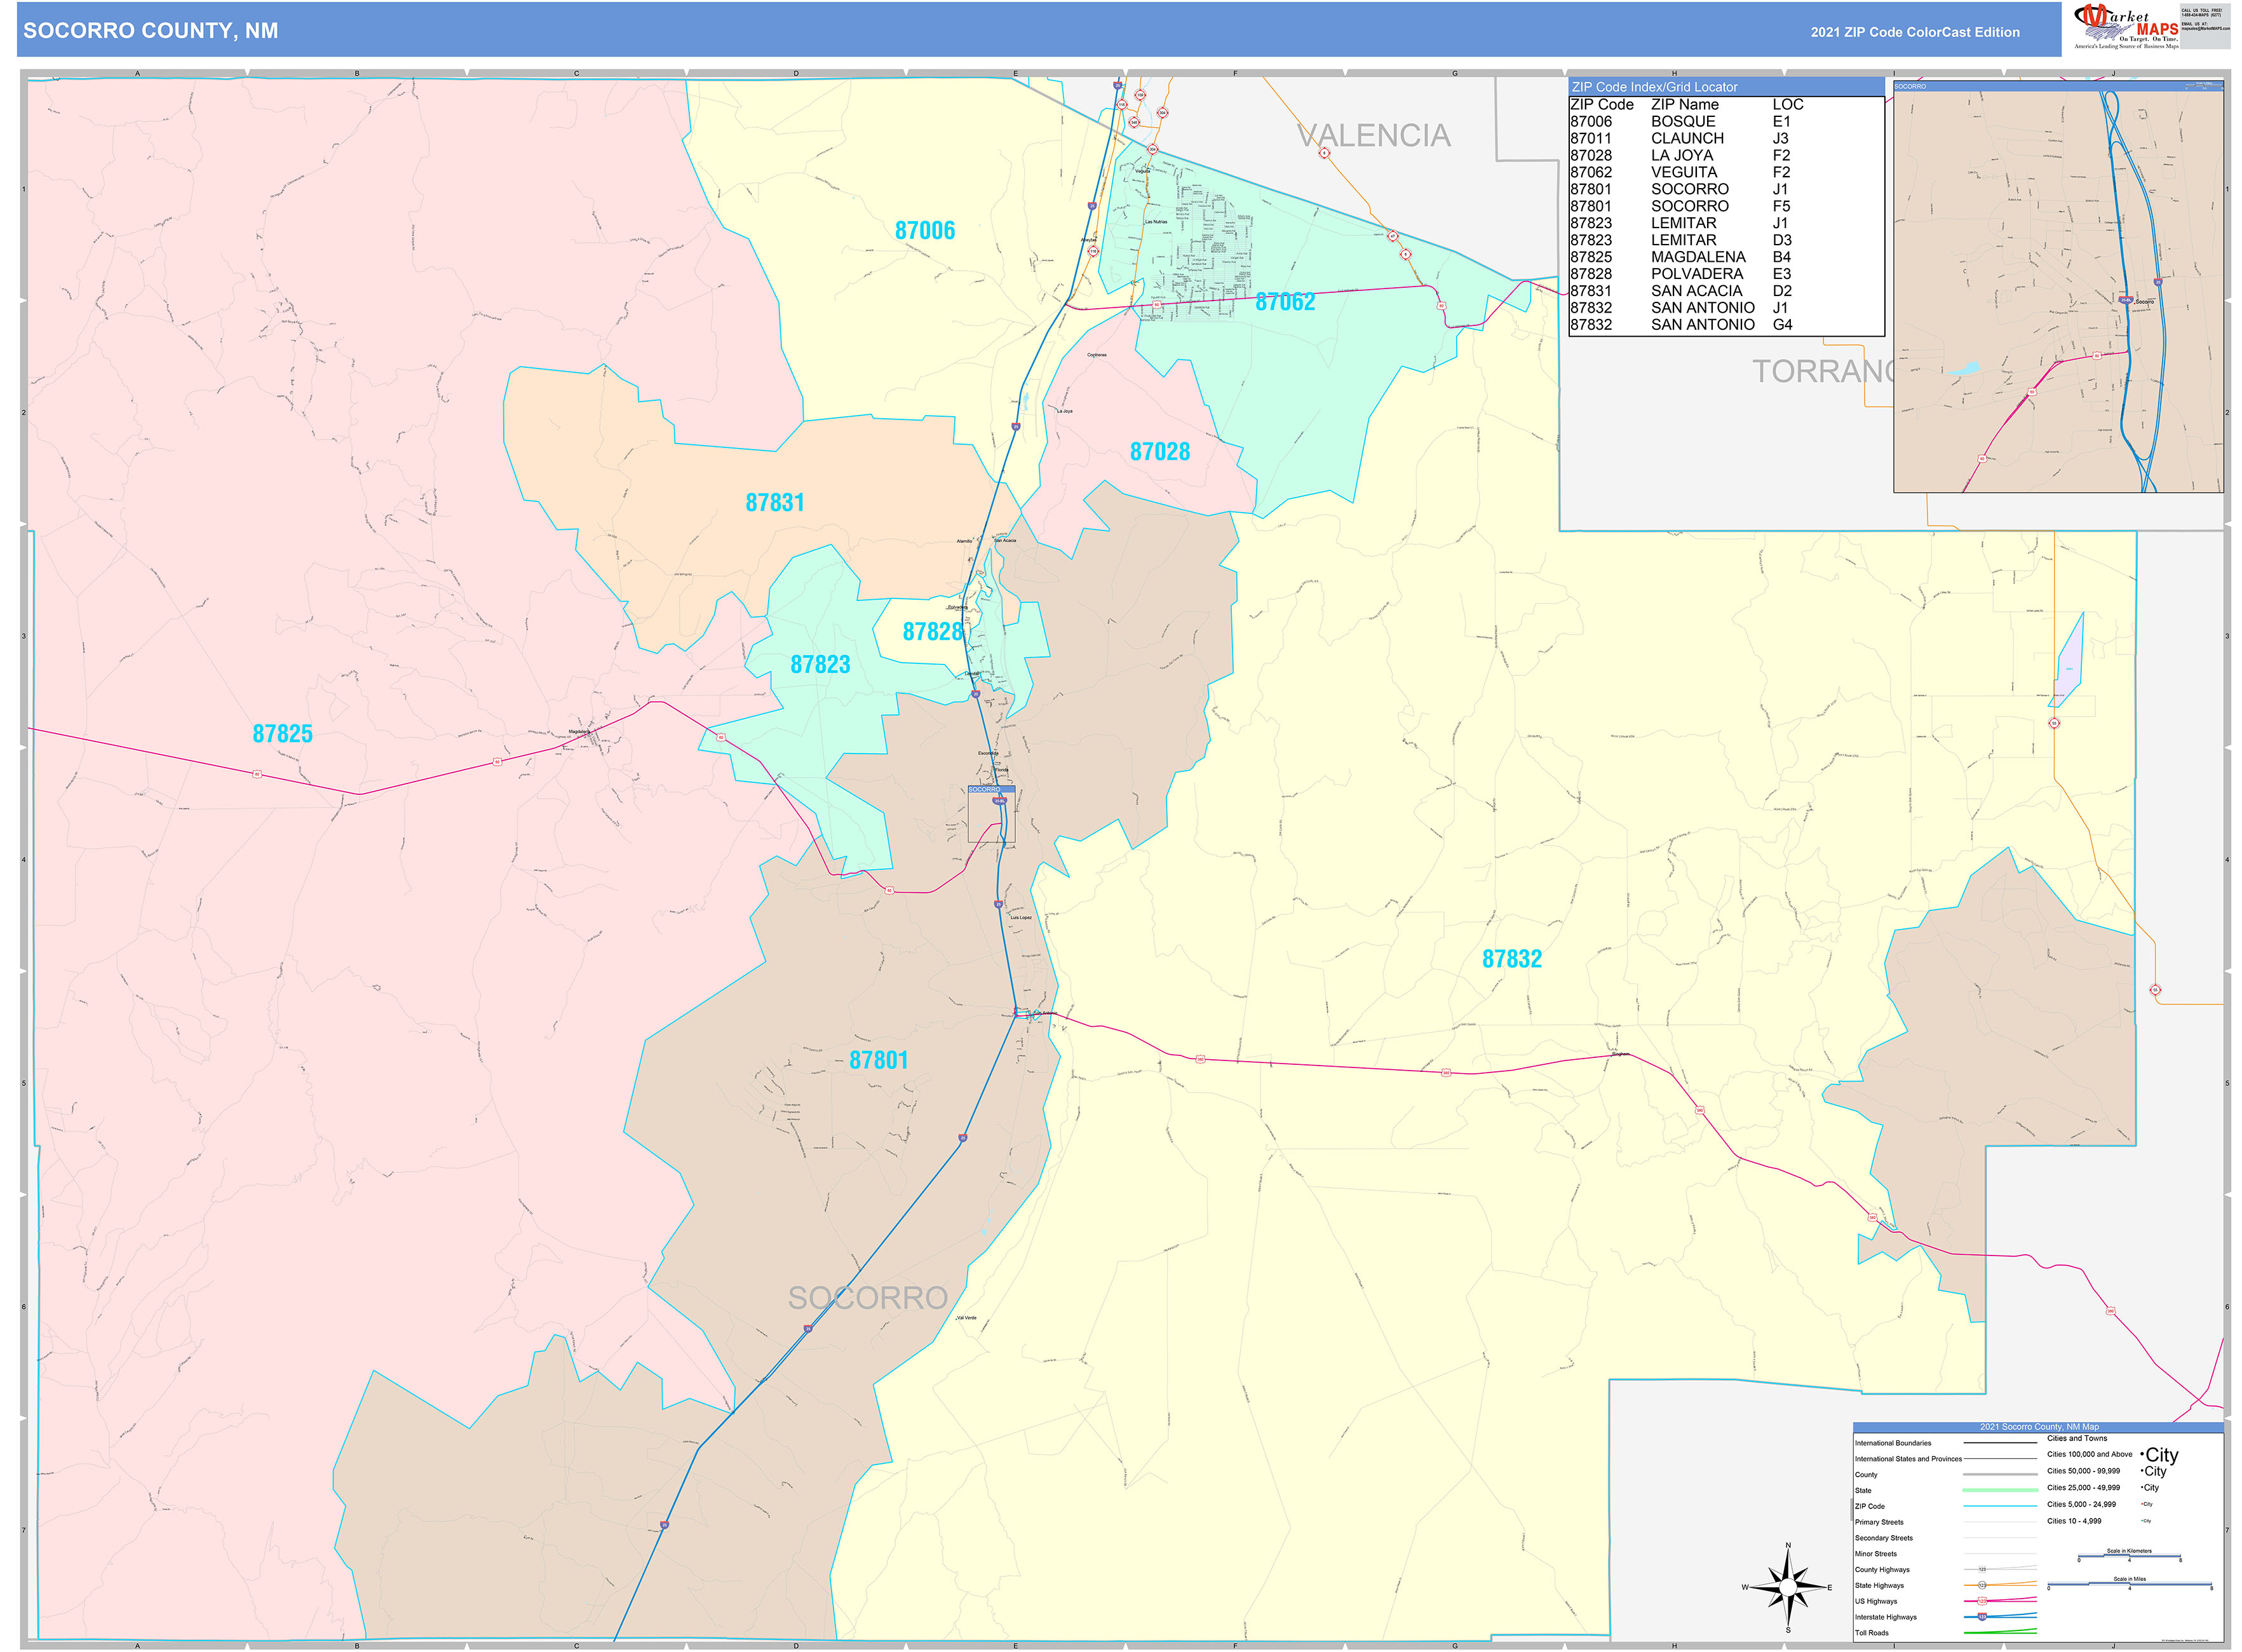Select the SOCORRO COUNTY, NM title tab

coord(150,32)
